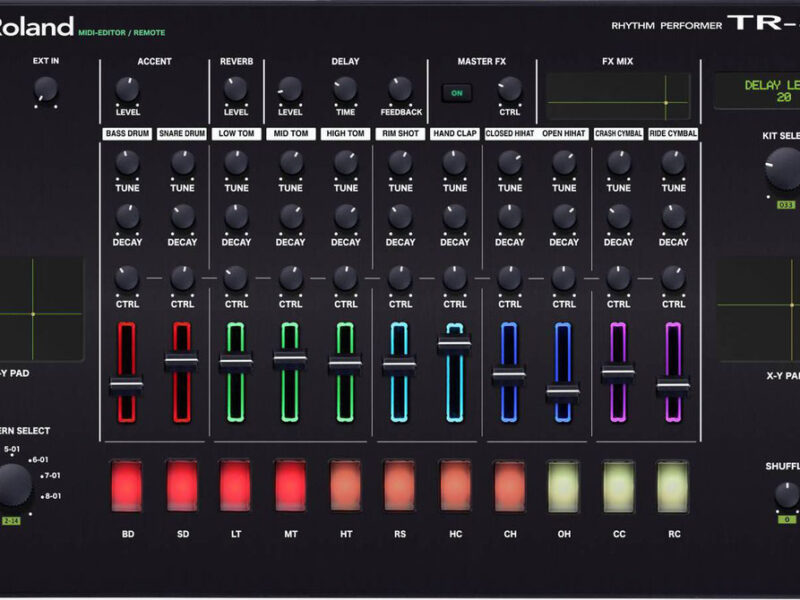This screenshot has width=800, height=600.
Task: Click the Bass Drum TUNE knob
Action: [127, 162]
